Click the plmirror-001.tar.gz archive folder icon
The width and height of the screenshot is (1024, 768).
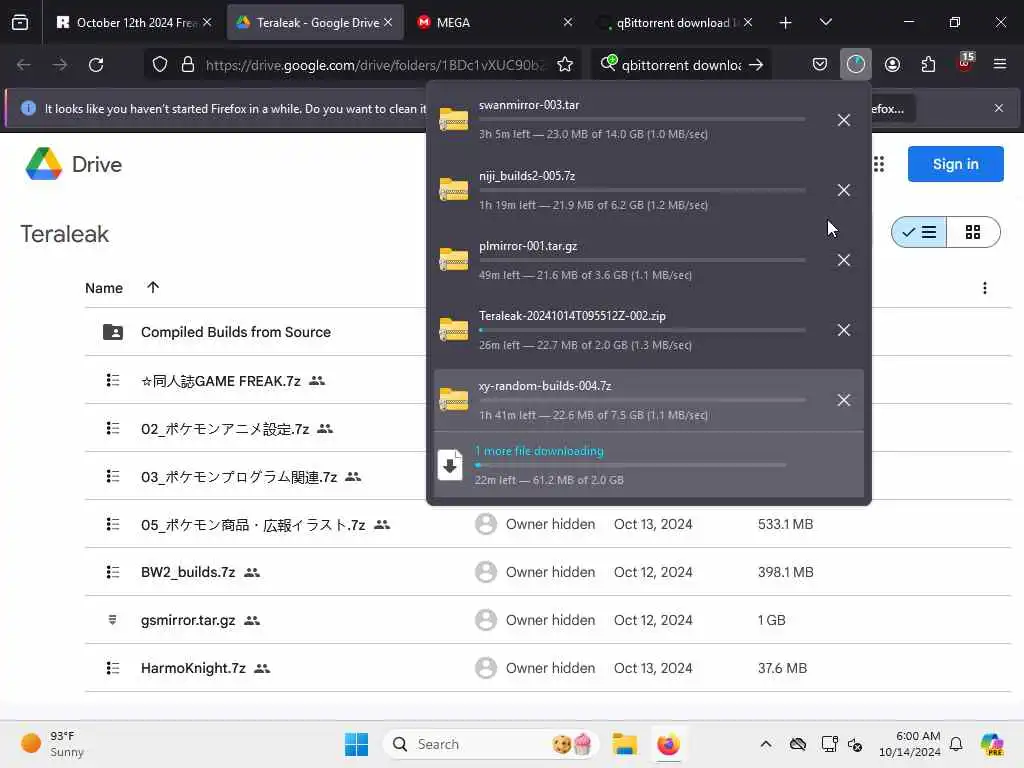click(x=454, y=259)
